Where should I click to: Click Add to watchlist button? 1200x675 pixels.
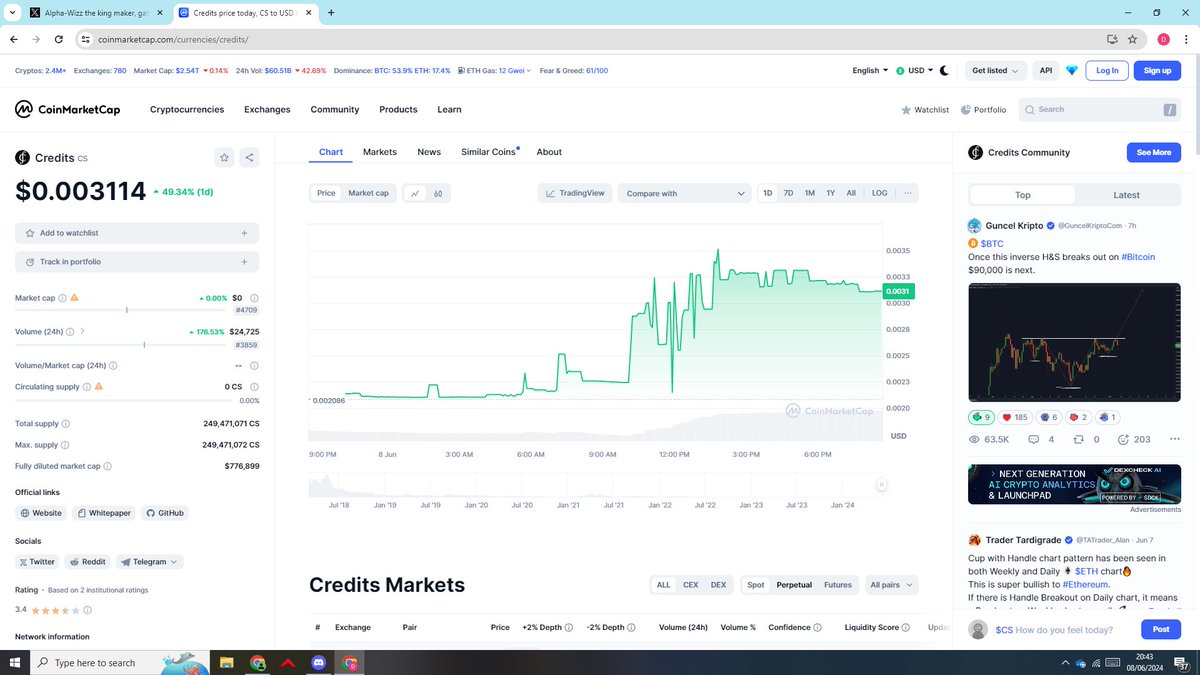point(137,233)
